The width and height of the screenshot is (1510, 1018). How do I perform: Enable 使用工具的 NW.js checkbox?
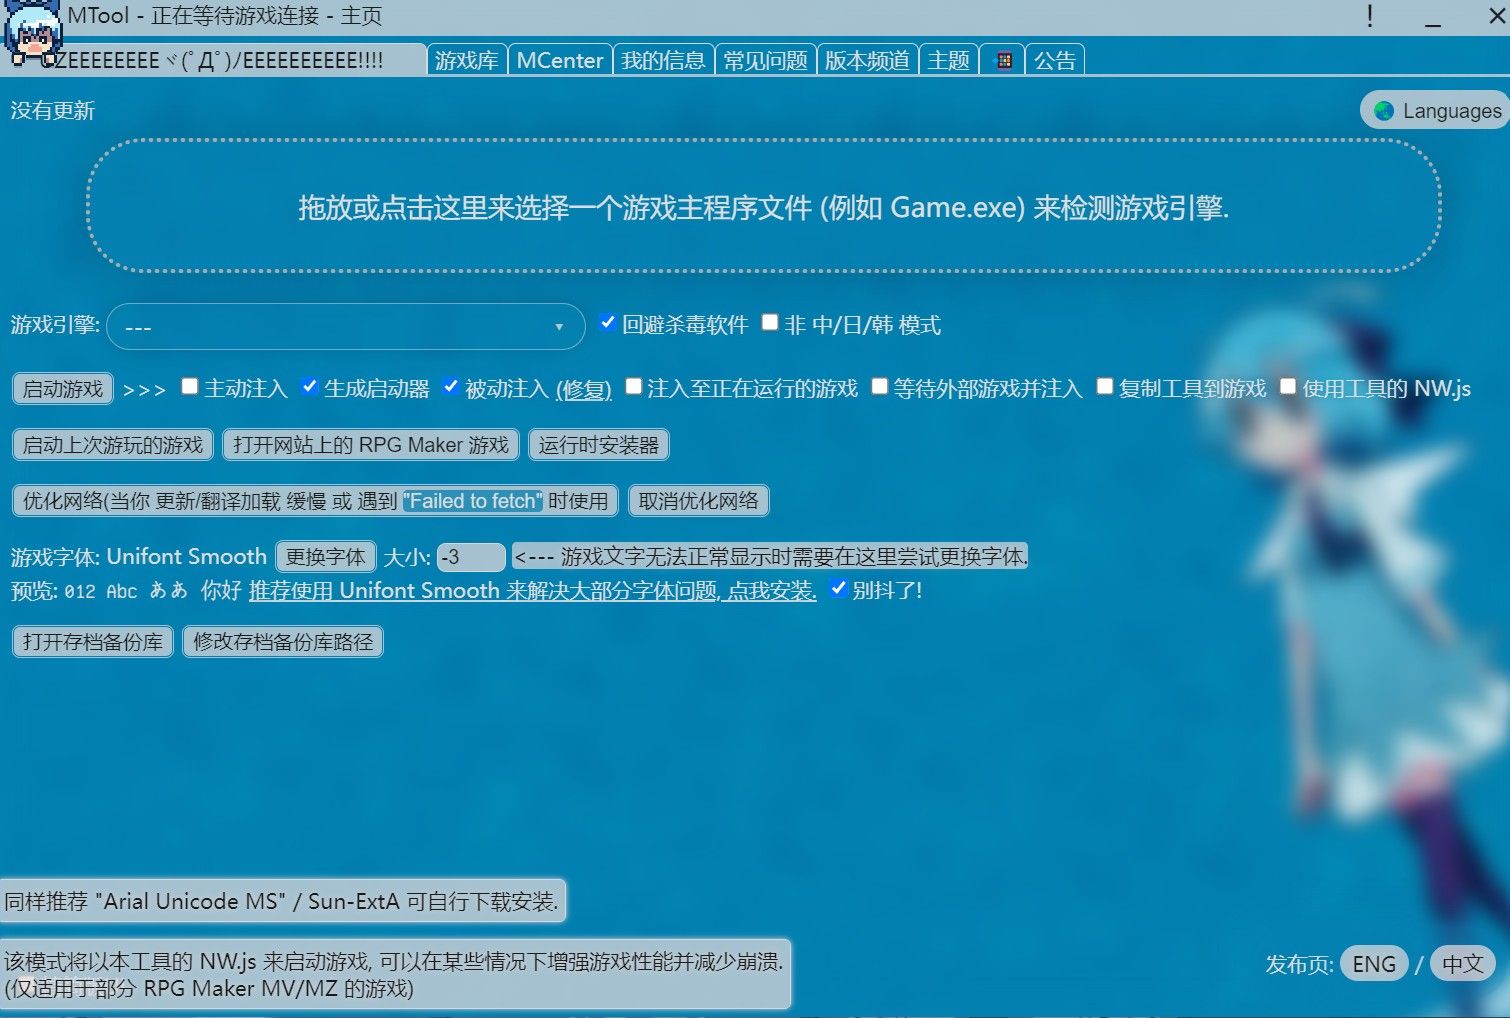pos(1288,386)
